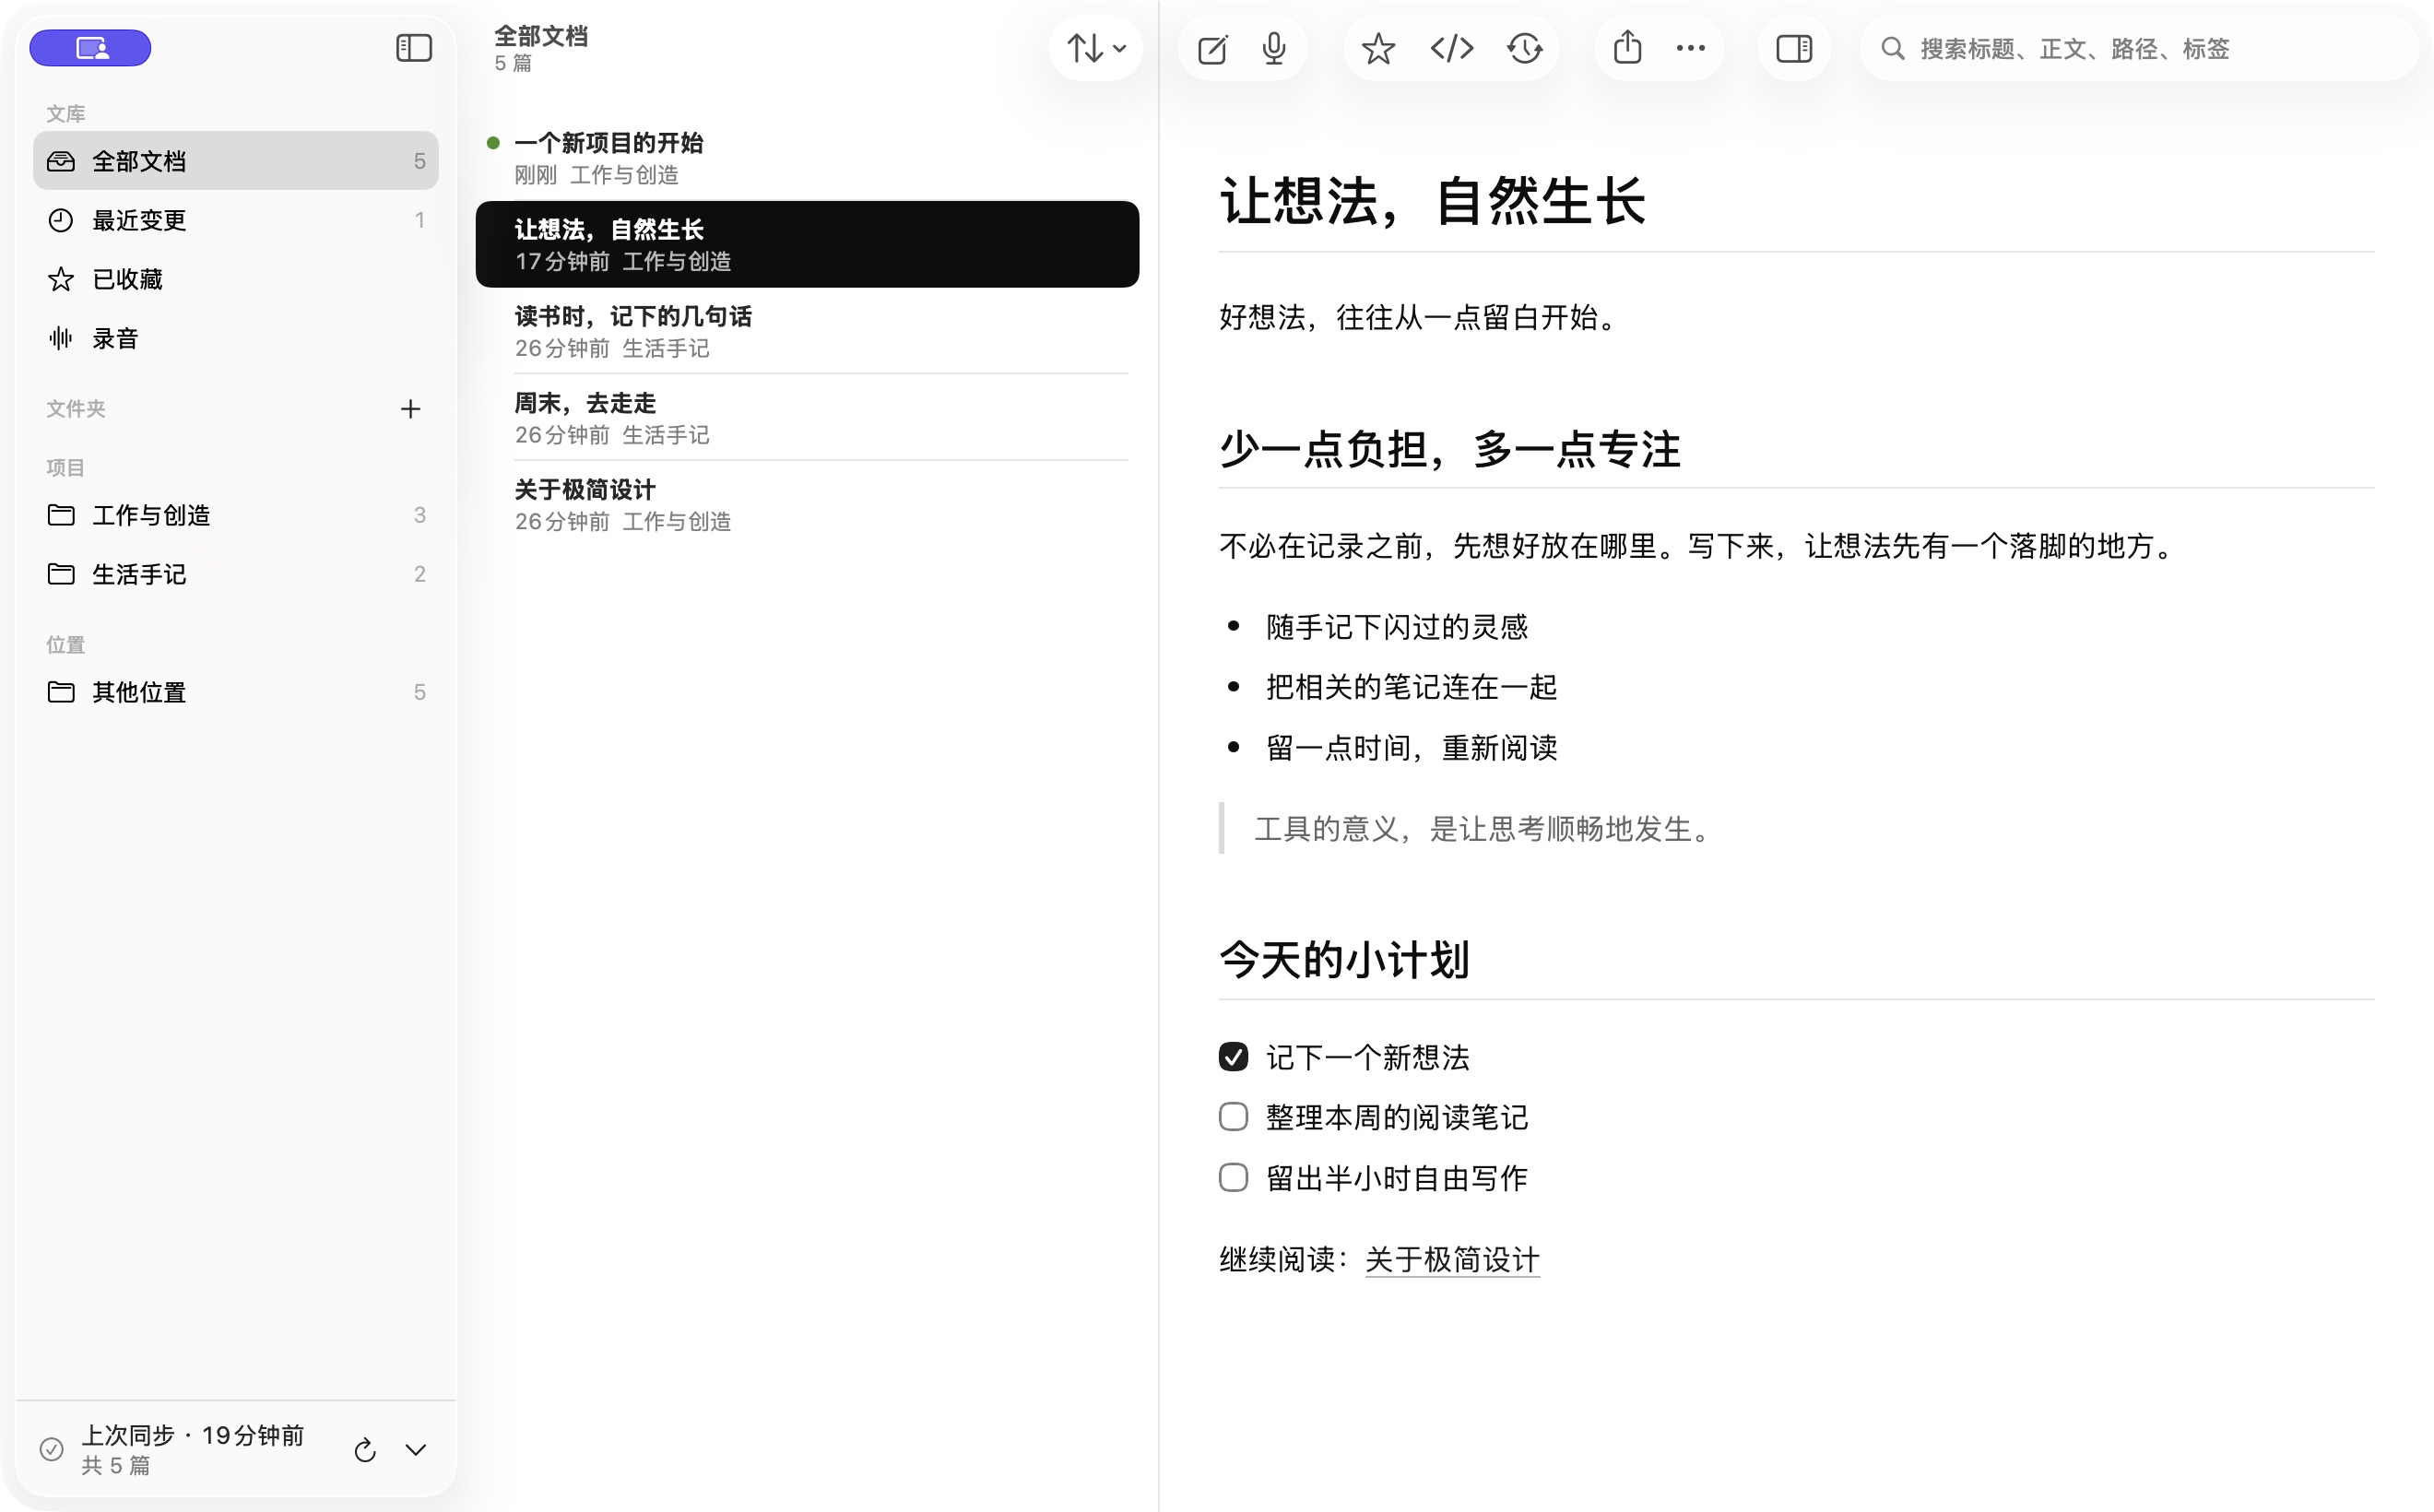Viewport: 2434px width, 1512px height.
Task: Click the heading 少一点负担，多一点专注
Action: 1450,449
